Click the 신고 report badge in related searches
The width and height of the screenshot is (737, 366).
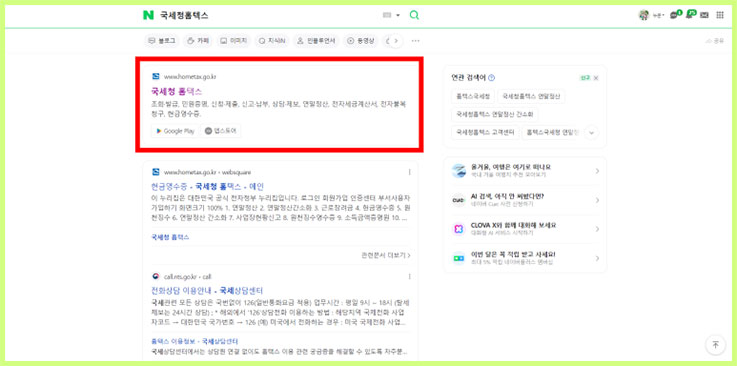pos(585,78)
